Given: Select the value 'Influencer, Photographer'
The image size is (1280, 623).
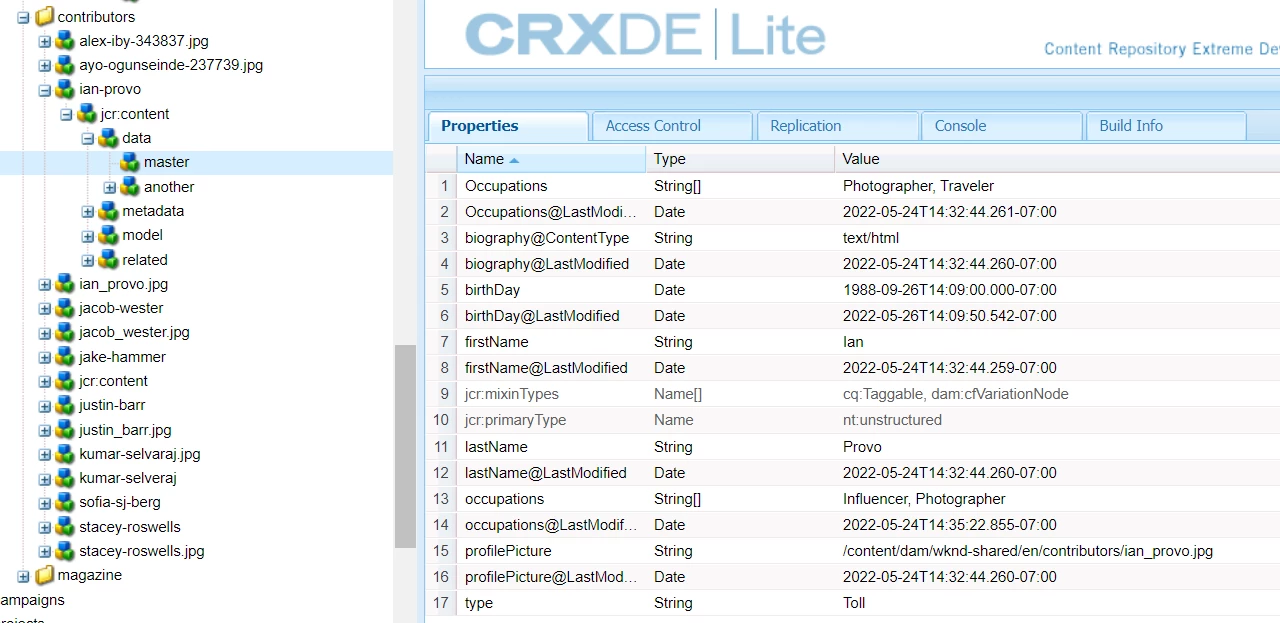Looking at the screenshot, I should click(x=924, y=499).
